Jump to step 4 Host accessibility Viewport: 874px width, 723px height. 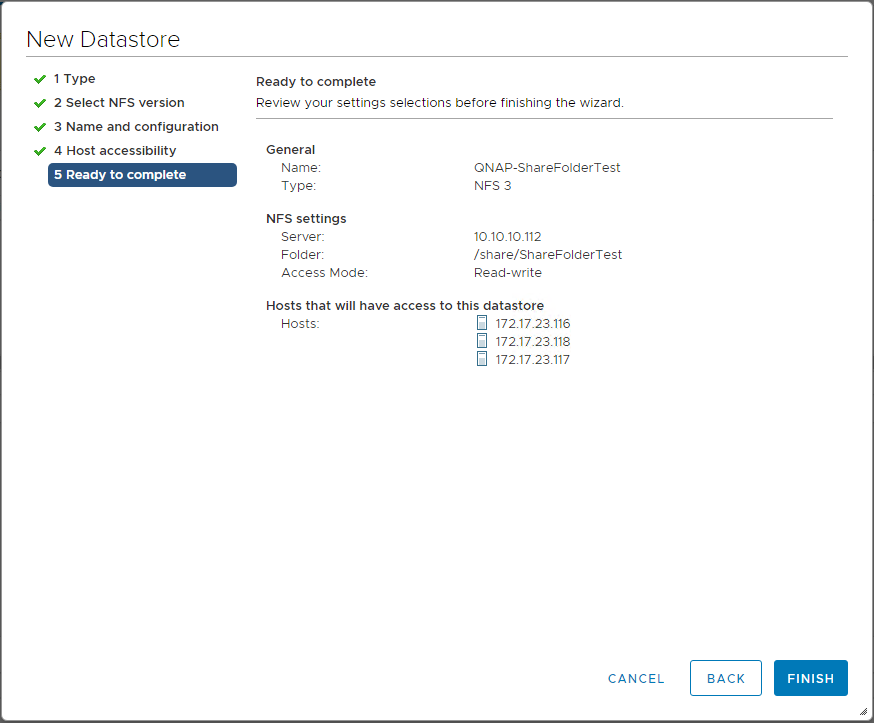click(x=115, y=151)
